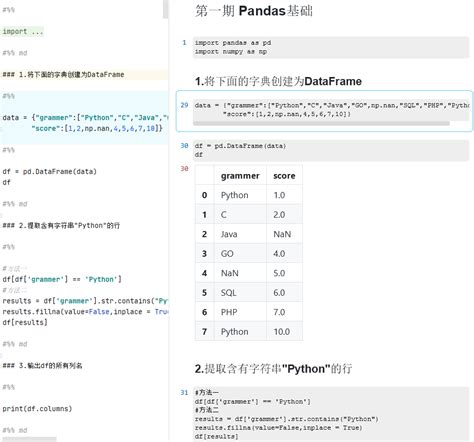Click the "### 3.输出df的所有列名" line in editor

tap(42, 366)
